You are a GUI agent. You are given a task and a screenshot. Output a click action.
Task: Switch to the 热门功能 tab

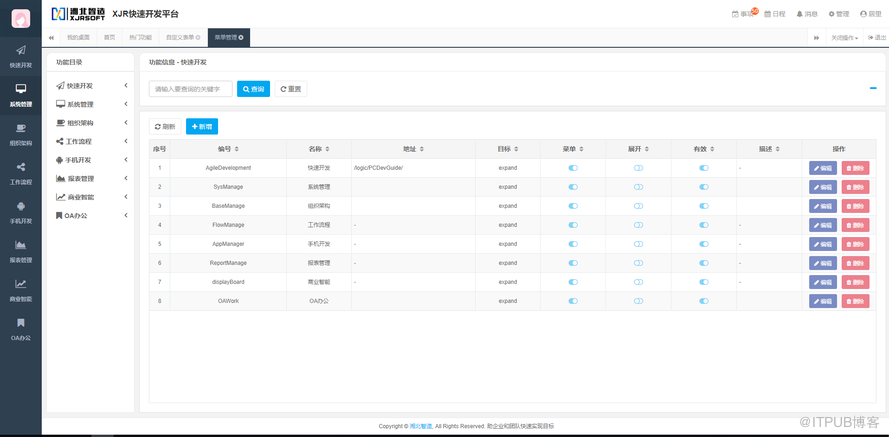click(x=140, y=37)
